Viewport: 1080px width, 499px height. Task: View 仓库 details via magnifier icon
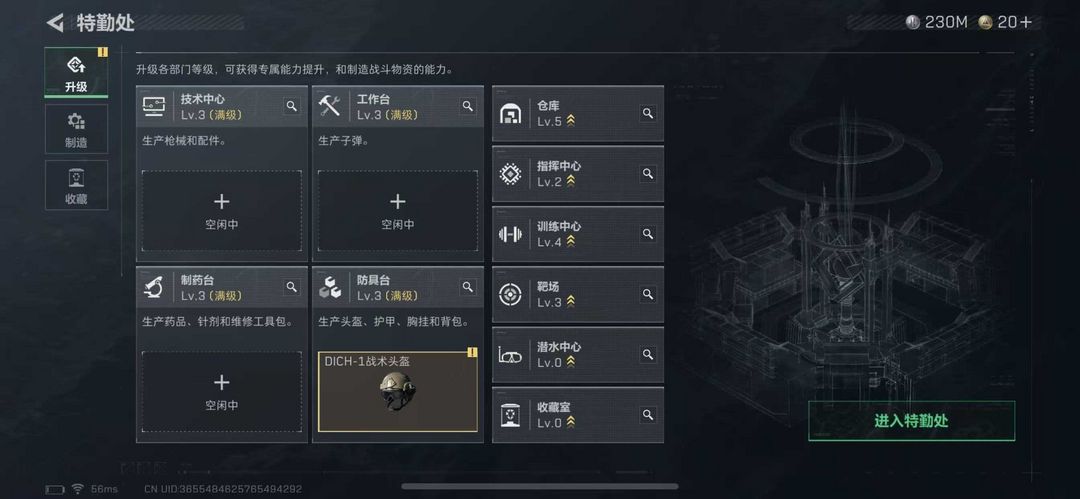tap(647, 113)
